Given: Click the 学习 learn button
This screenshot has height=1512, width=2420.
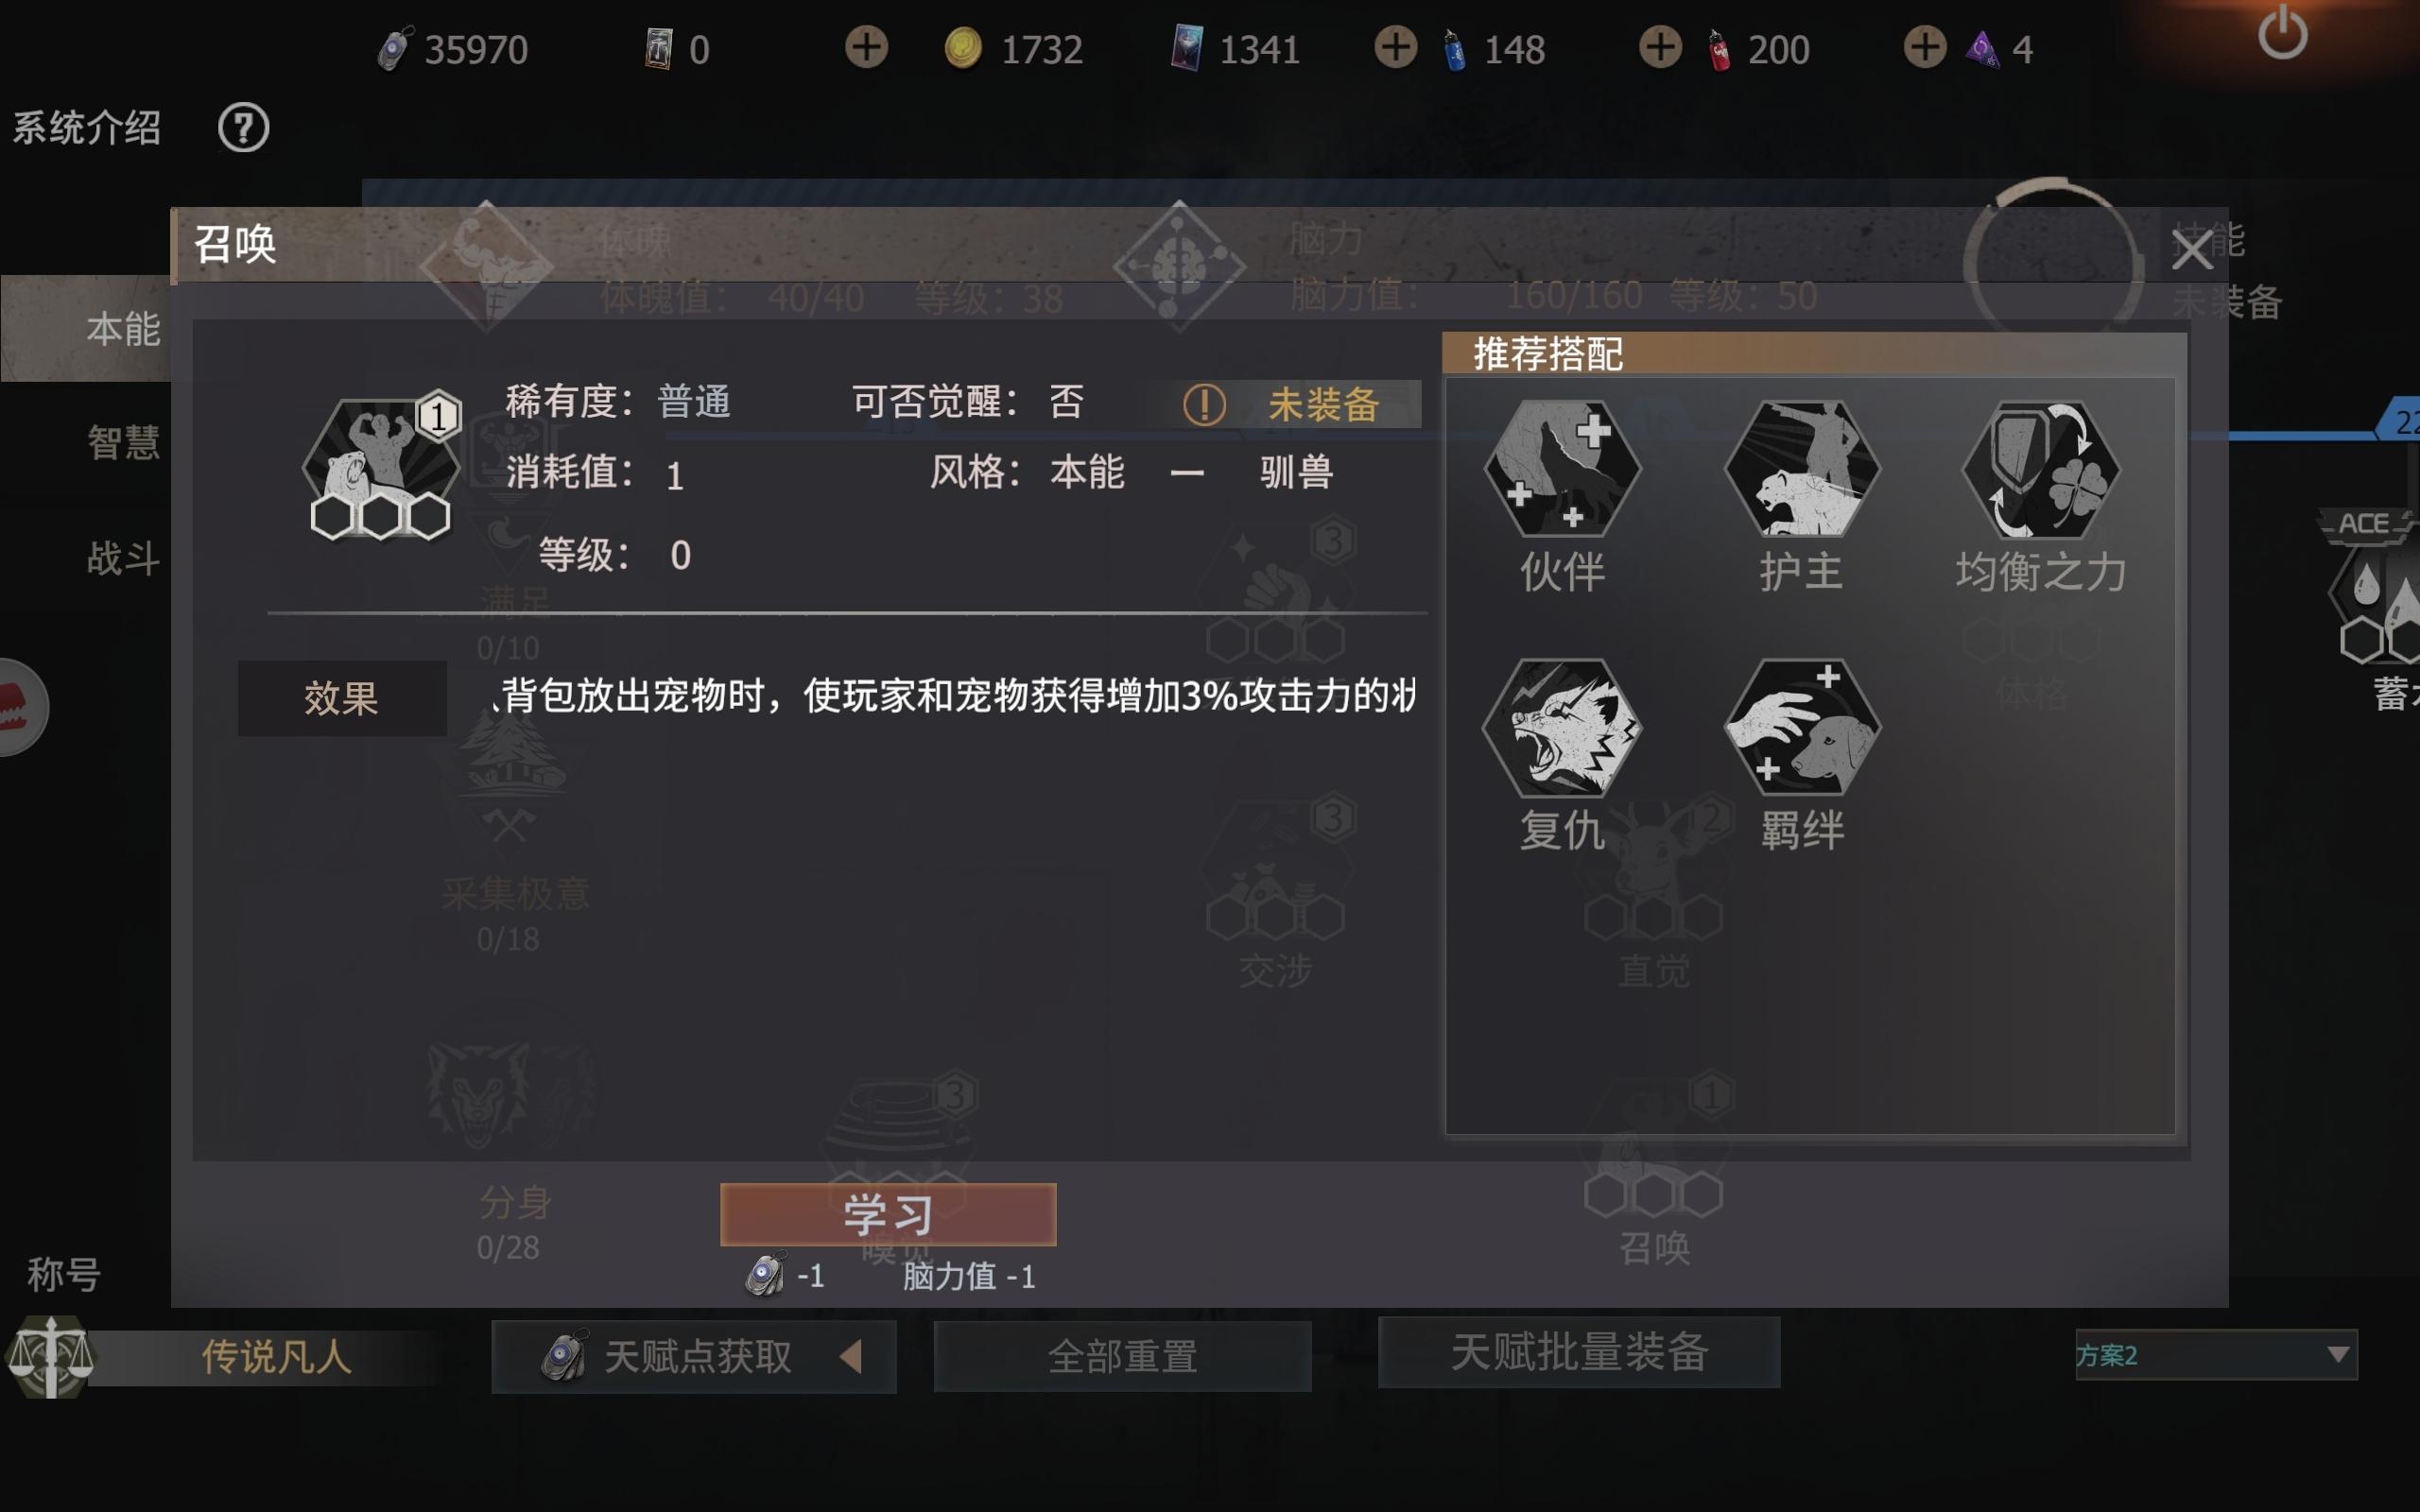Looking at the screenshot, I should click(x=888, y=1214).
